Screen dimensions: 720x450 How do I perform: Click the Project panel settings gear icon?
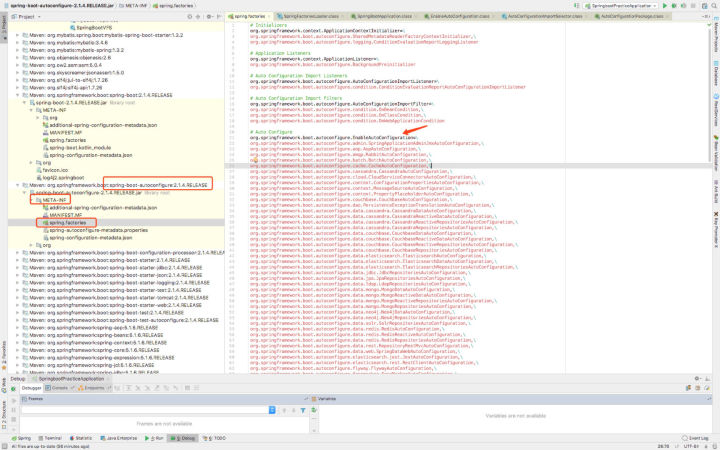pos(208,17)
